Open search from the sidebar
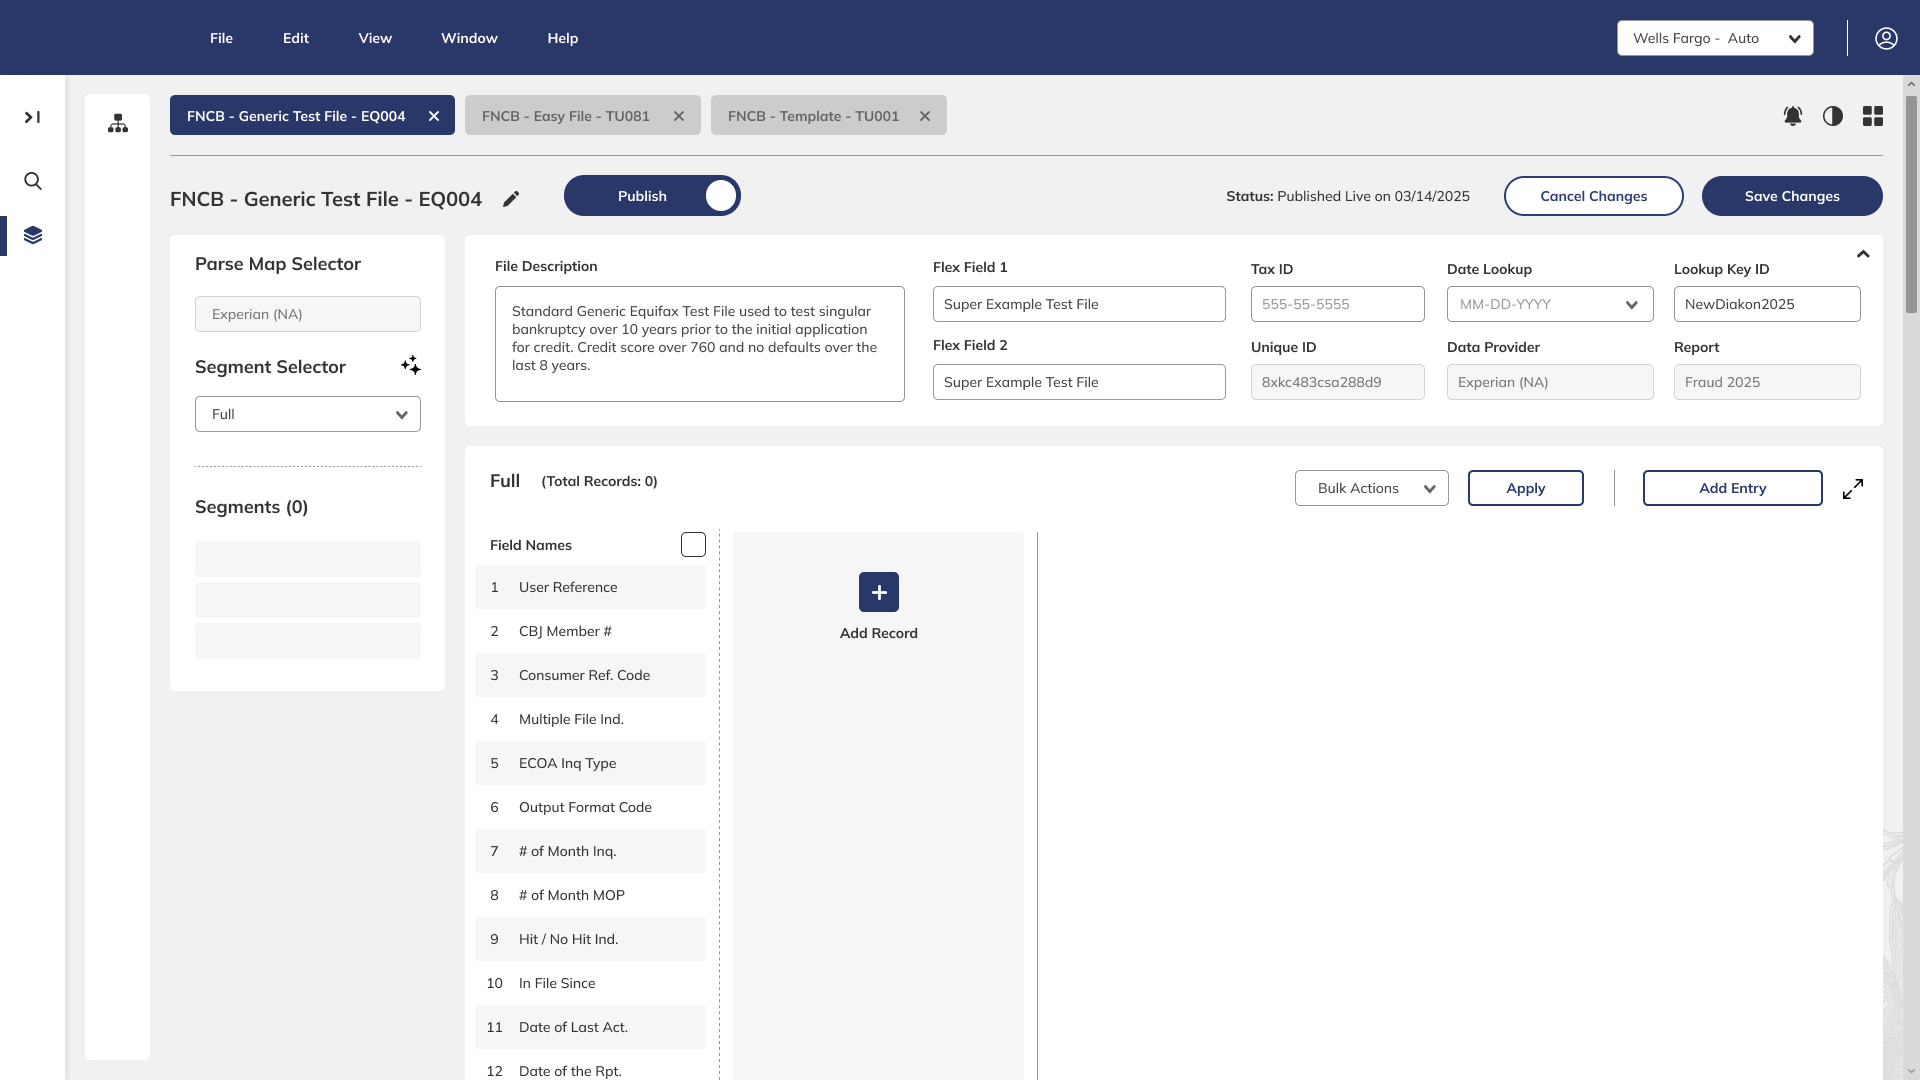The height and width of the screenshot is (1080, 1920). pyautogui.click(x=33, y=181)
